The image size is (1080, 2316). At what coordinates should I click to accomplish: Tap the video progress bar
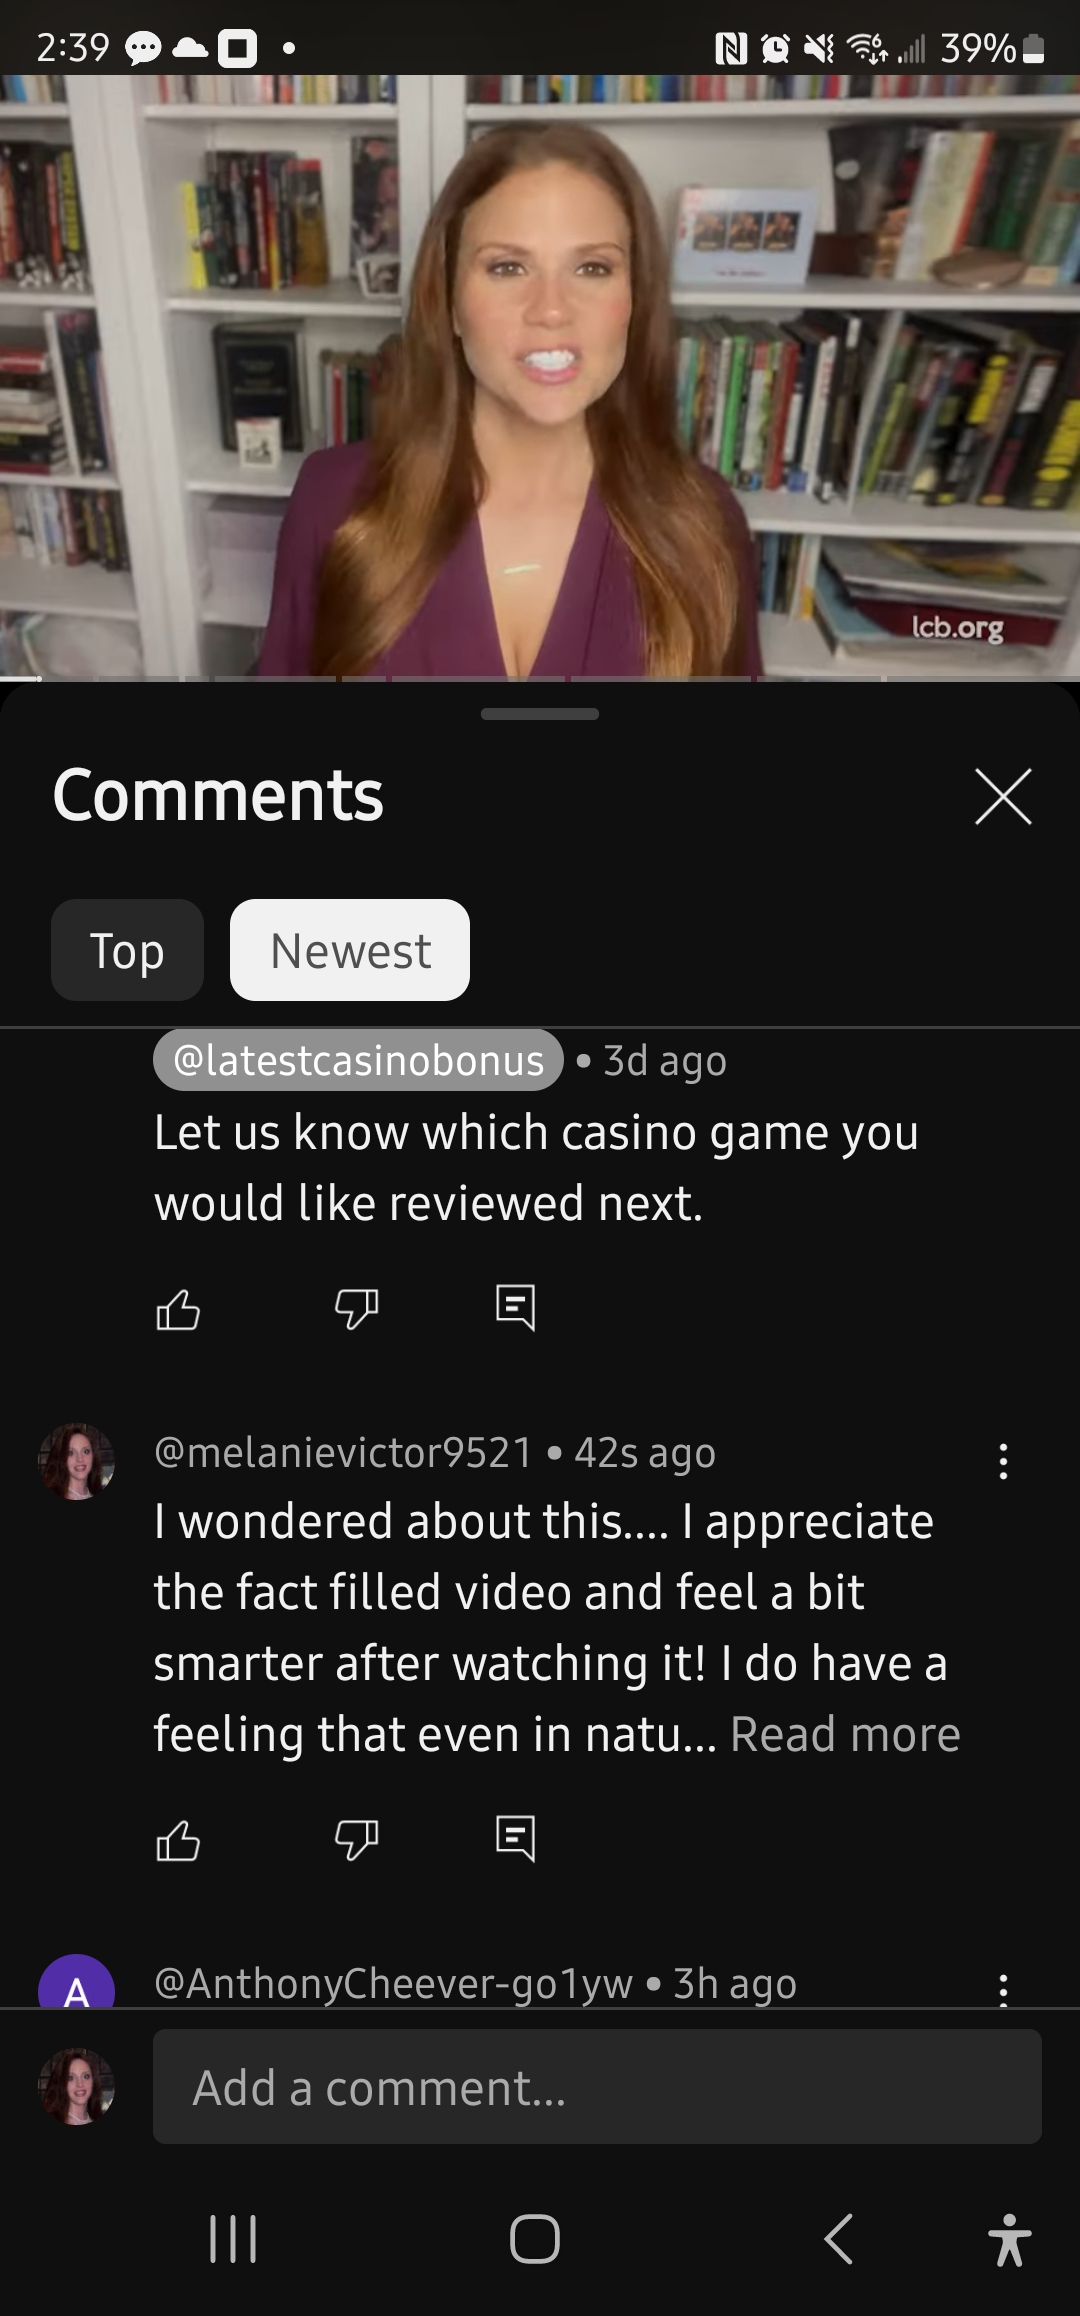540,679
